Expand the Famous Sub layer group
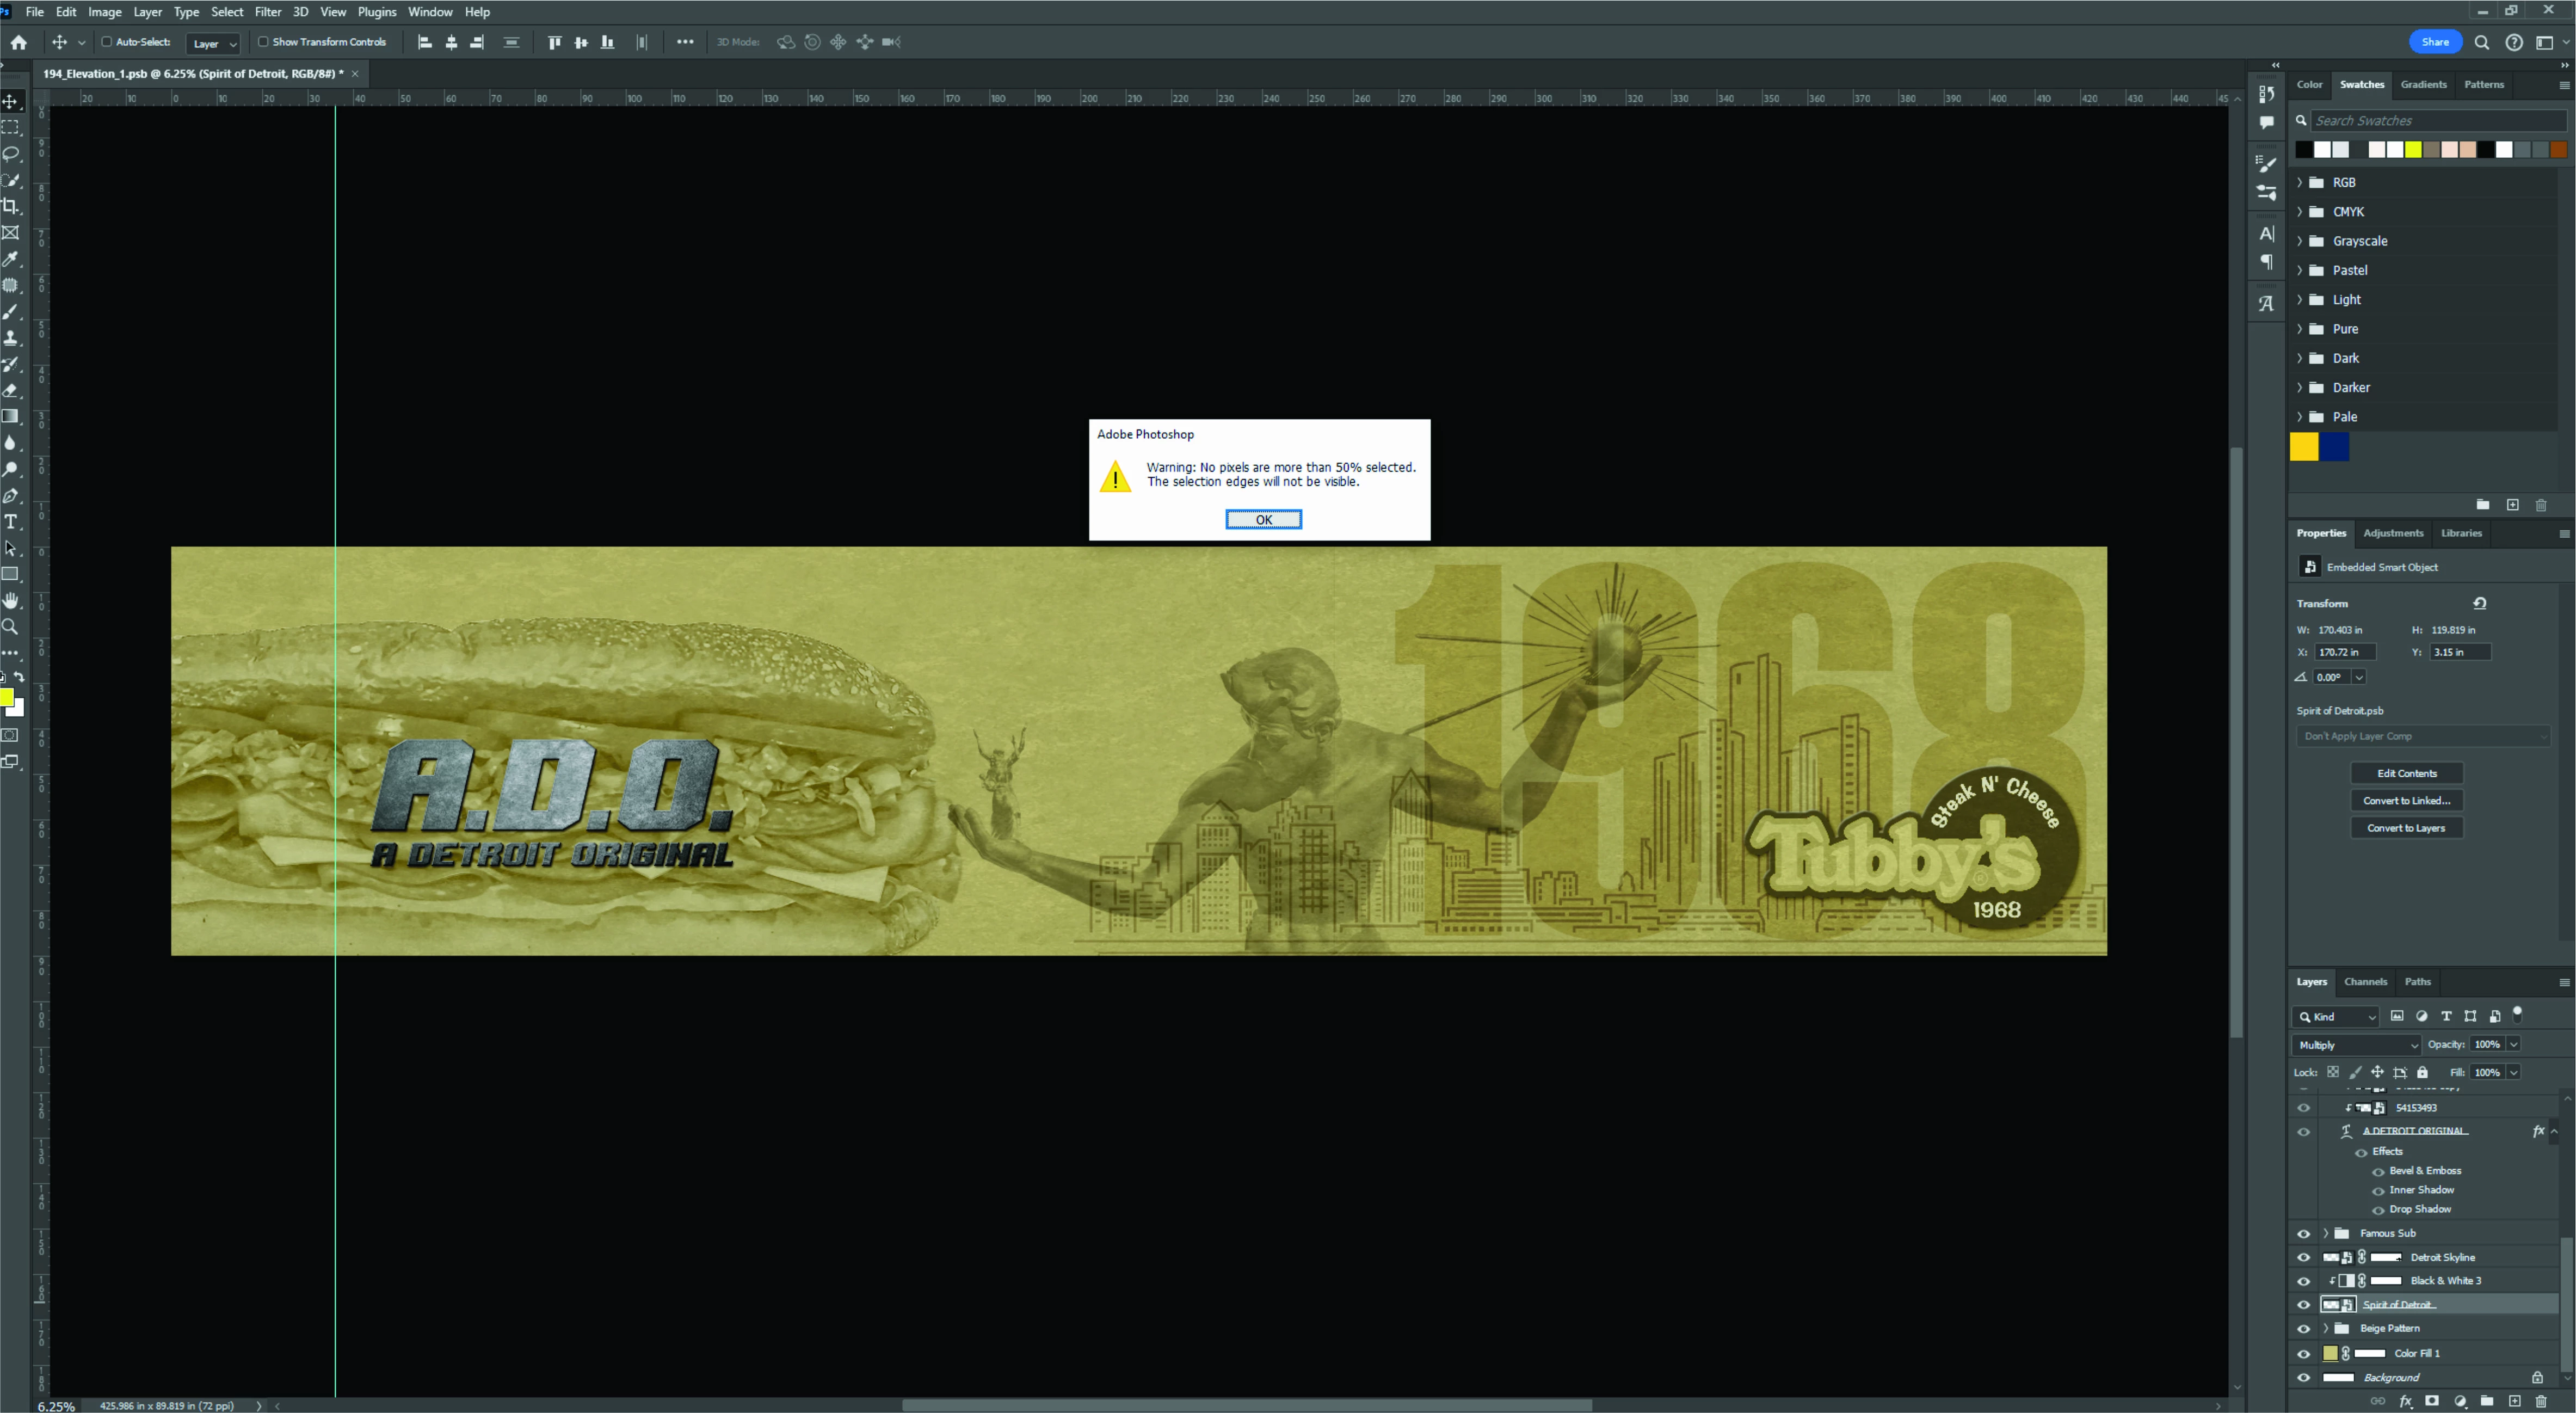 coord(2325,1233)
